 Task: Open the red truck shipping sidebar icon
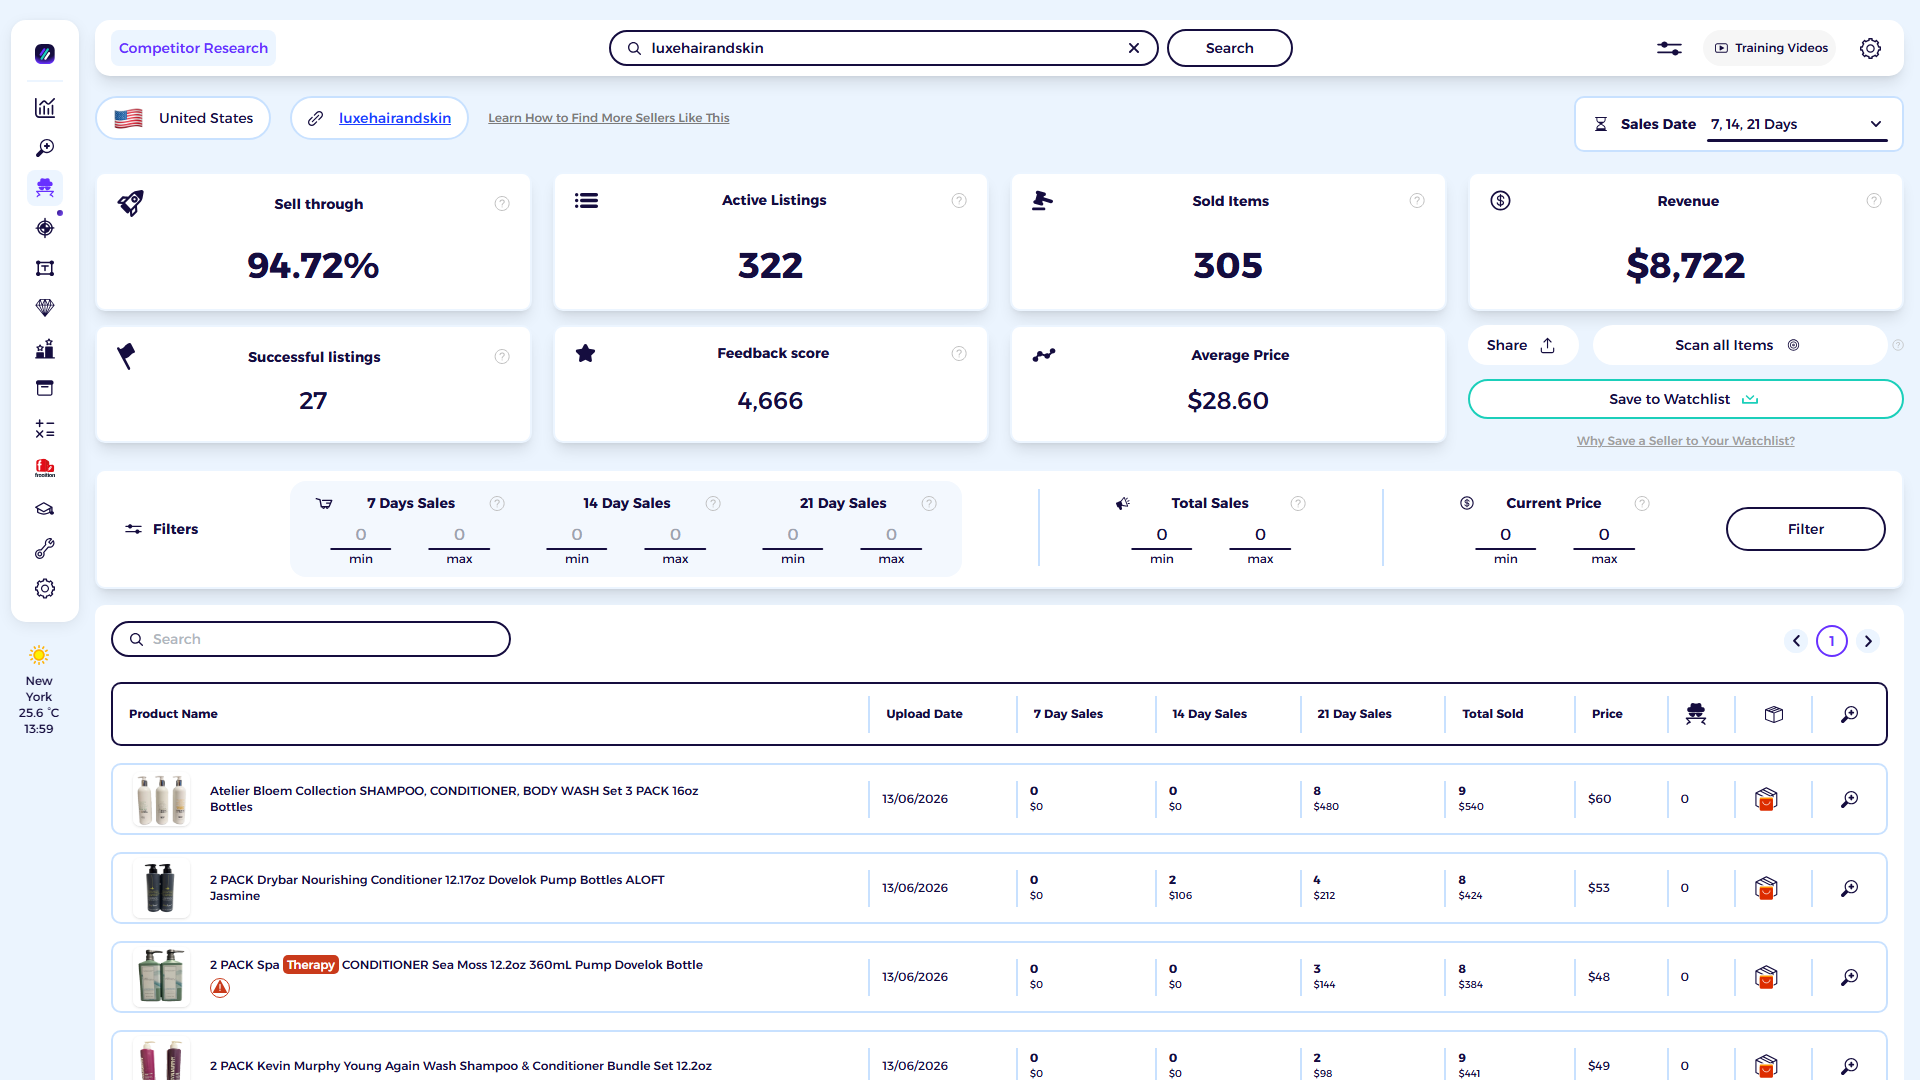(45, 468)
